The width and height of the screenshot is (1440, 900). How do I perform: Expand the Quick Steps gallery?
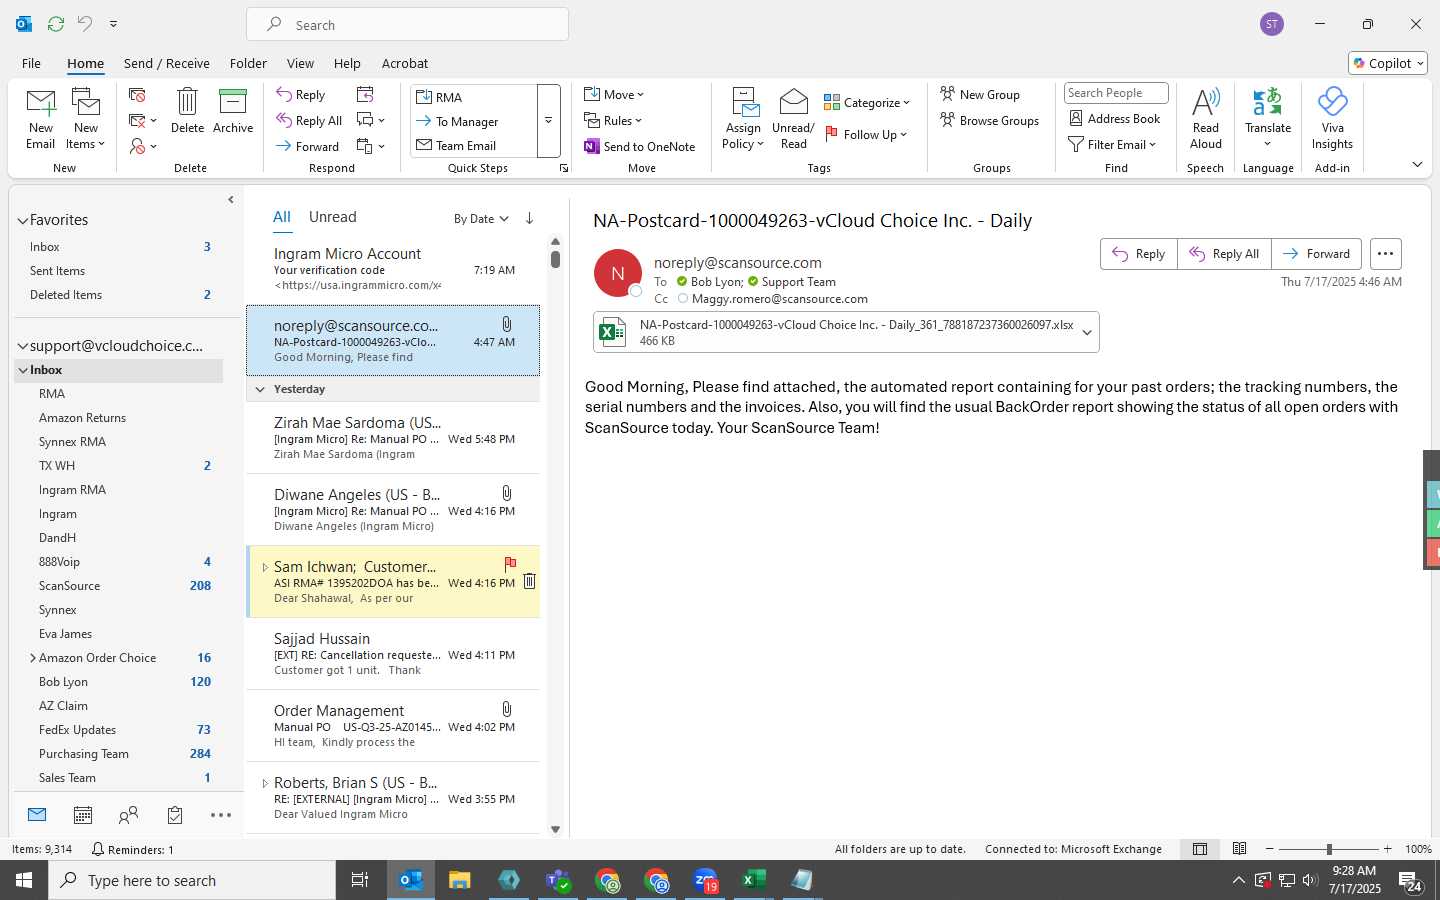coord(548,121)
